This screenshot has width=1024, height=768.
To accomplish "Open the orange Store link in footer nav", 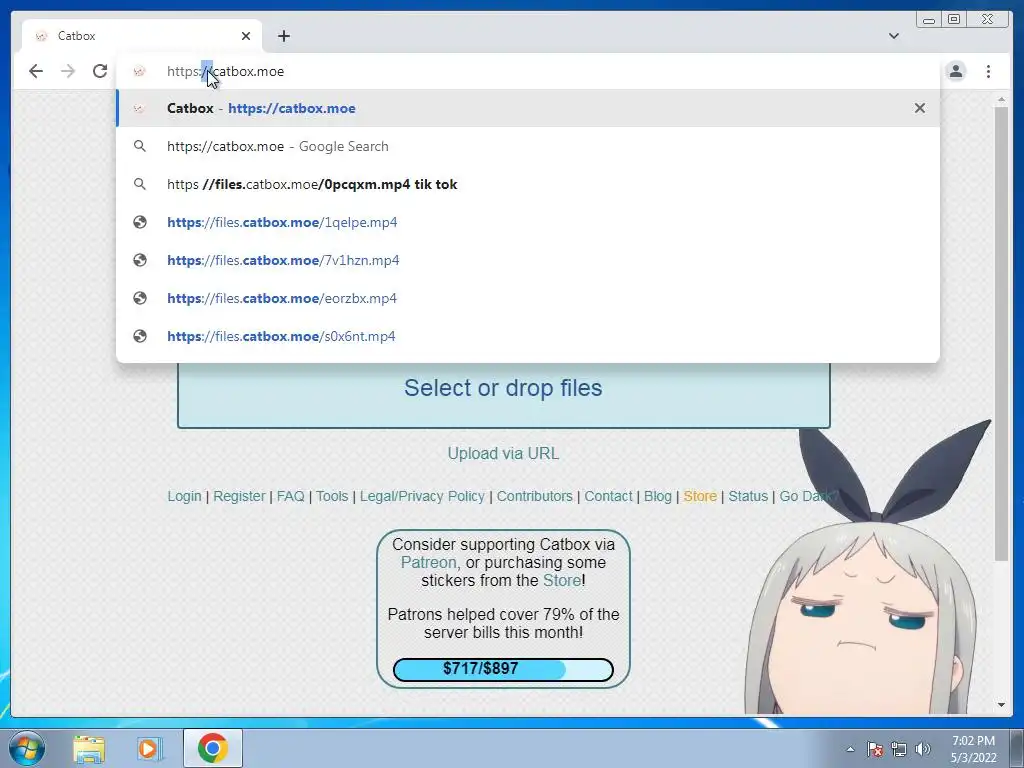I will click(x=700, y=496).
